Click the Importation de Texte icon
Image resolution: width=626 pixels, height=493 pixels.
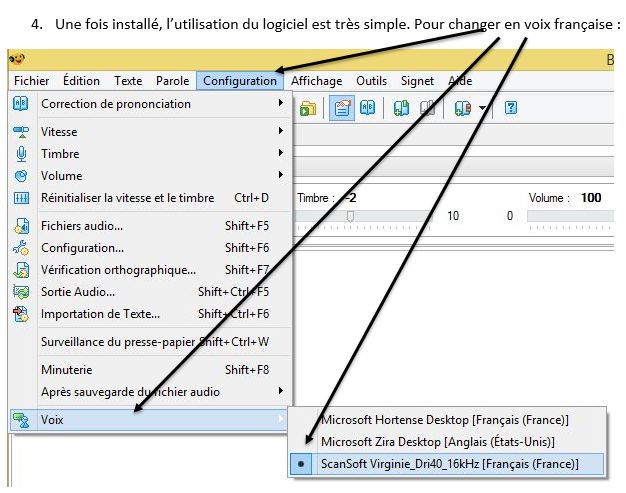[x=20, y=314]
